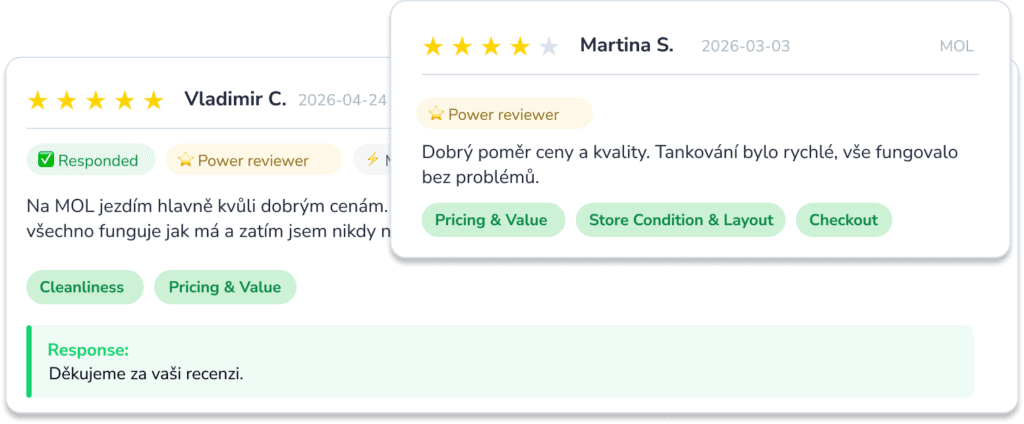Click the lightning bolt icon badge
Image resolution: width=1024 pixels, height=424 pixels.
(x=372, y=159)
